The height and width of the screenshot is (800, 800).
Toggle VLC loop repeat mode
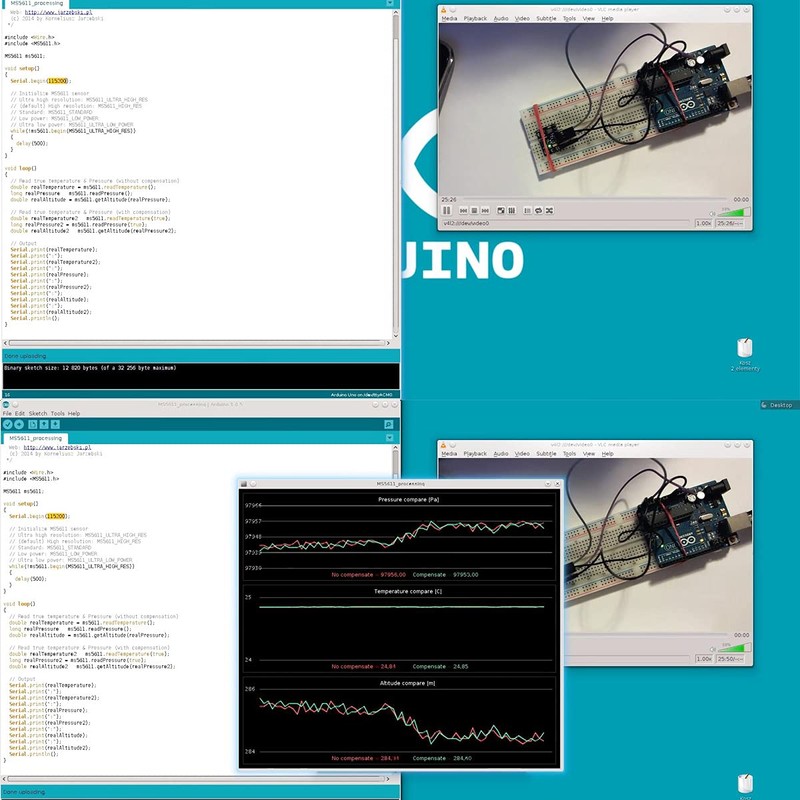click(538, 210)
